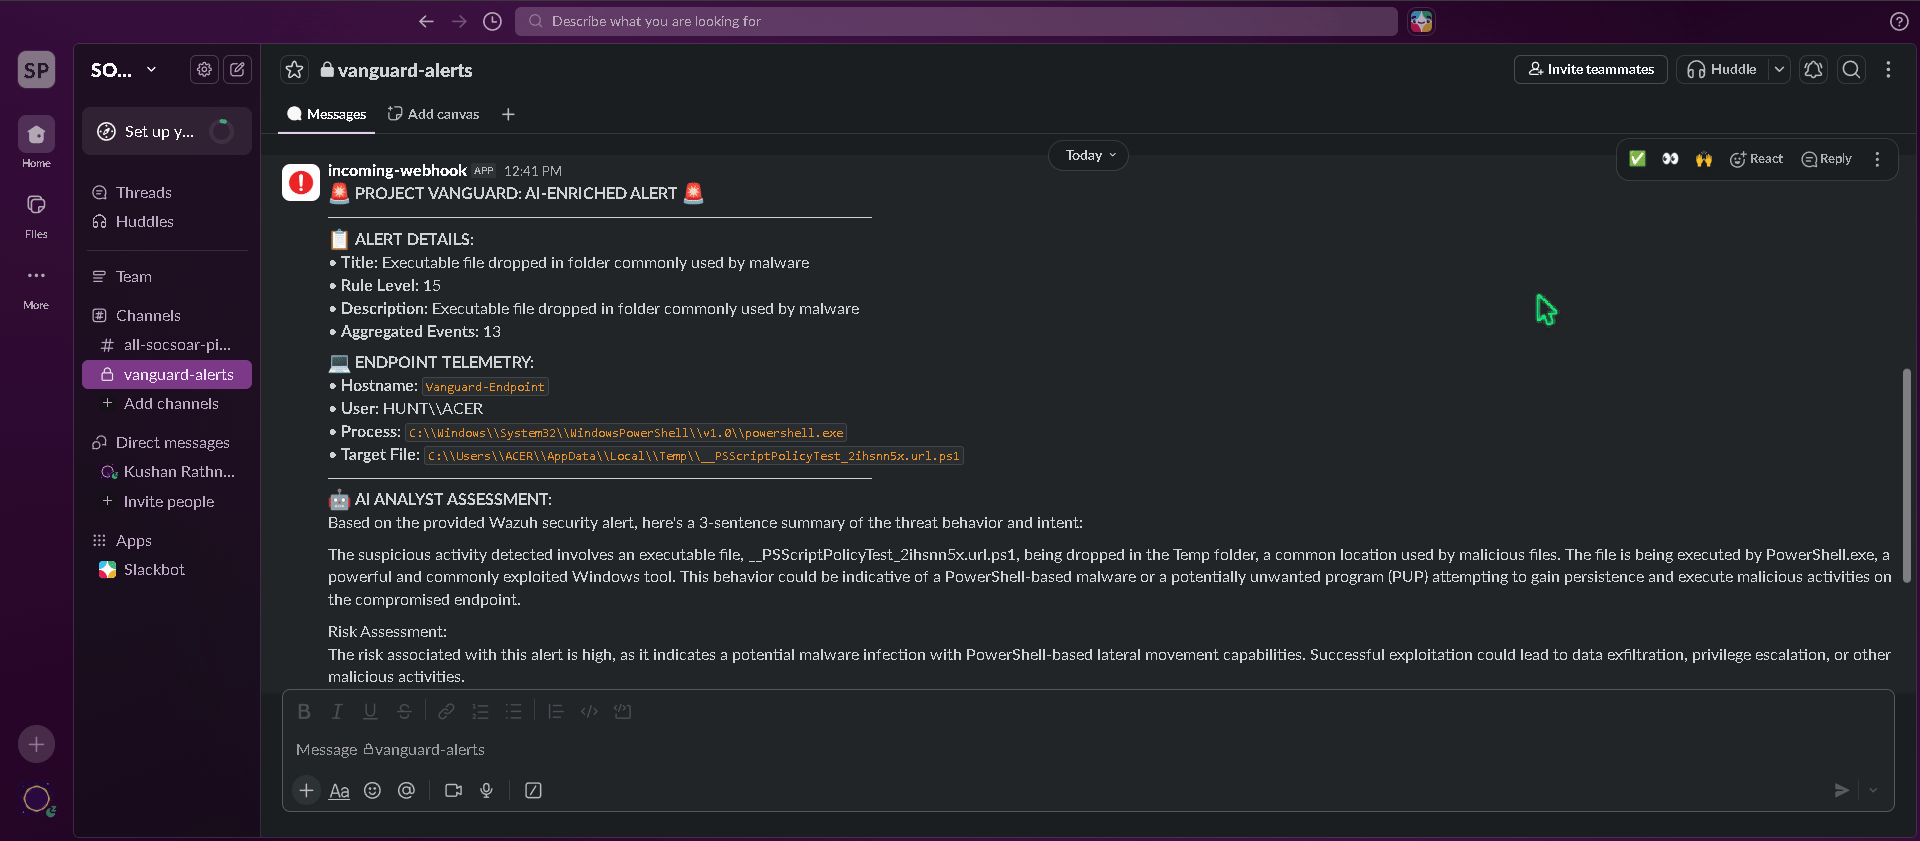Start a new message with the compose icon
The image size is (1920, 841).
[237, 69]
